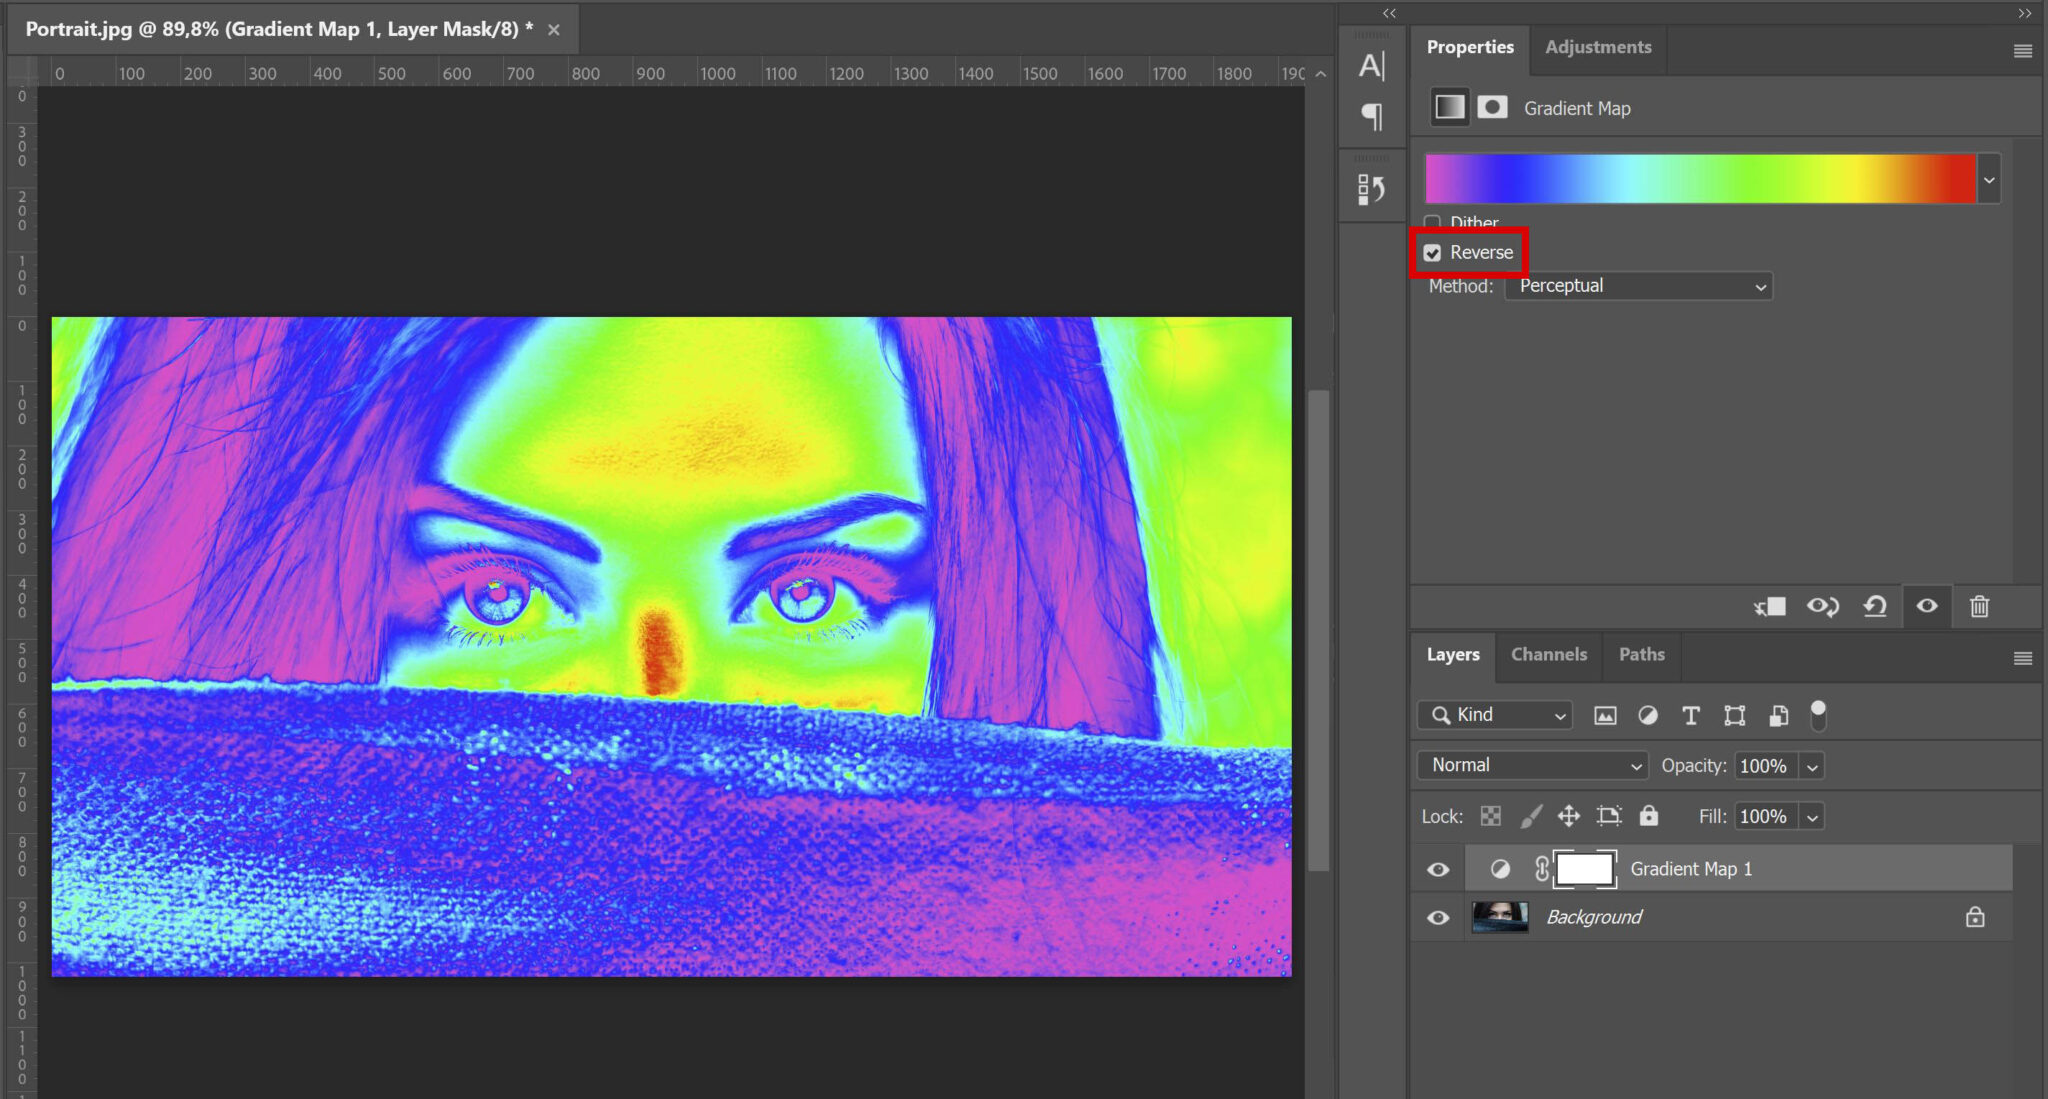Open the Kind layer filter dropdown
This screenshot has width=2048, height=1099.
coord(1494,715)
